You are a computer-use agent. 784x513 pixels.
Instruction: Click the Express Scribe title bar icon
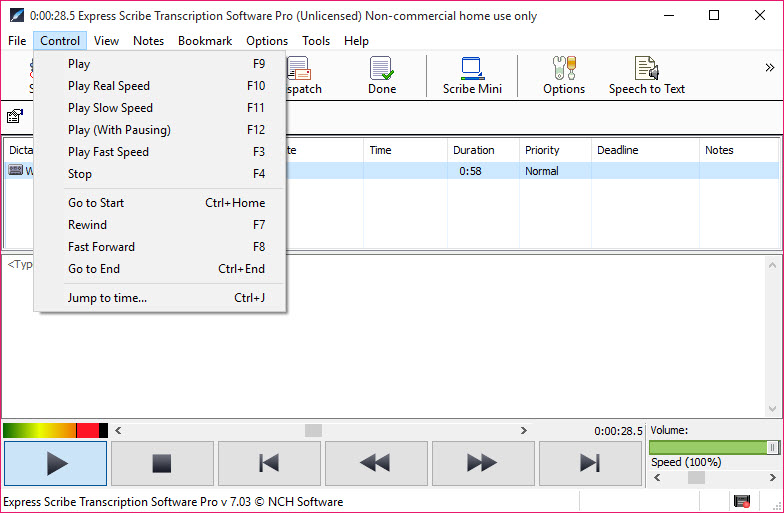point(17,16)
